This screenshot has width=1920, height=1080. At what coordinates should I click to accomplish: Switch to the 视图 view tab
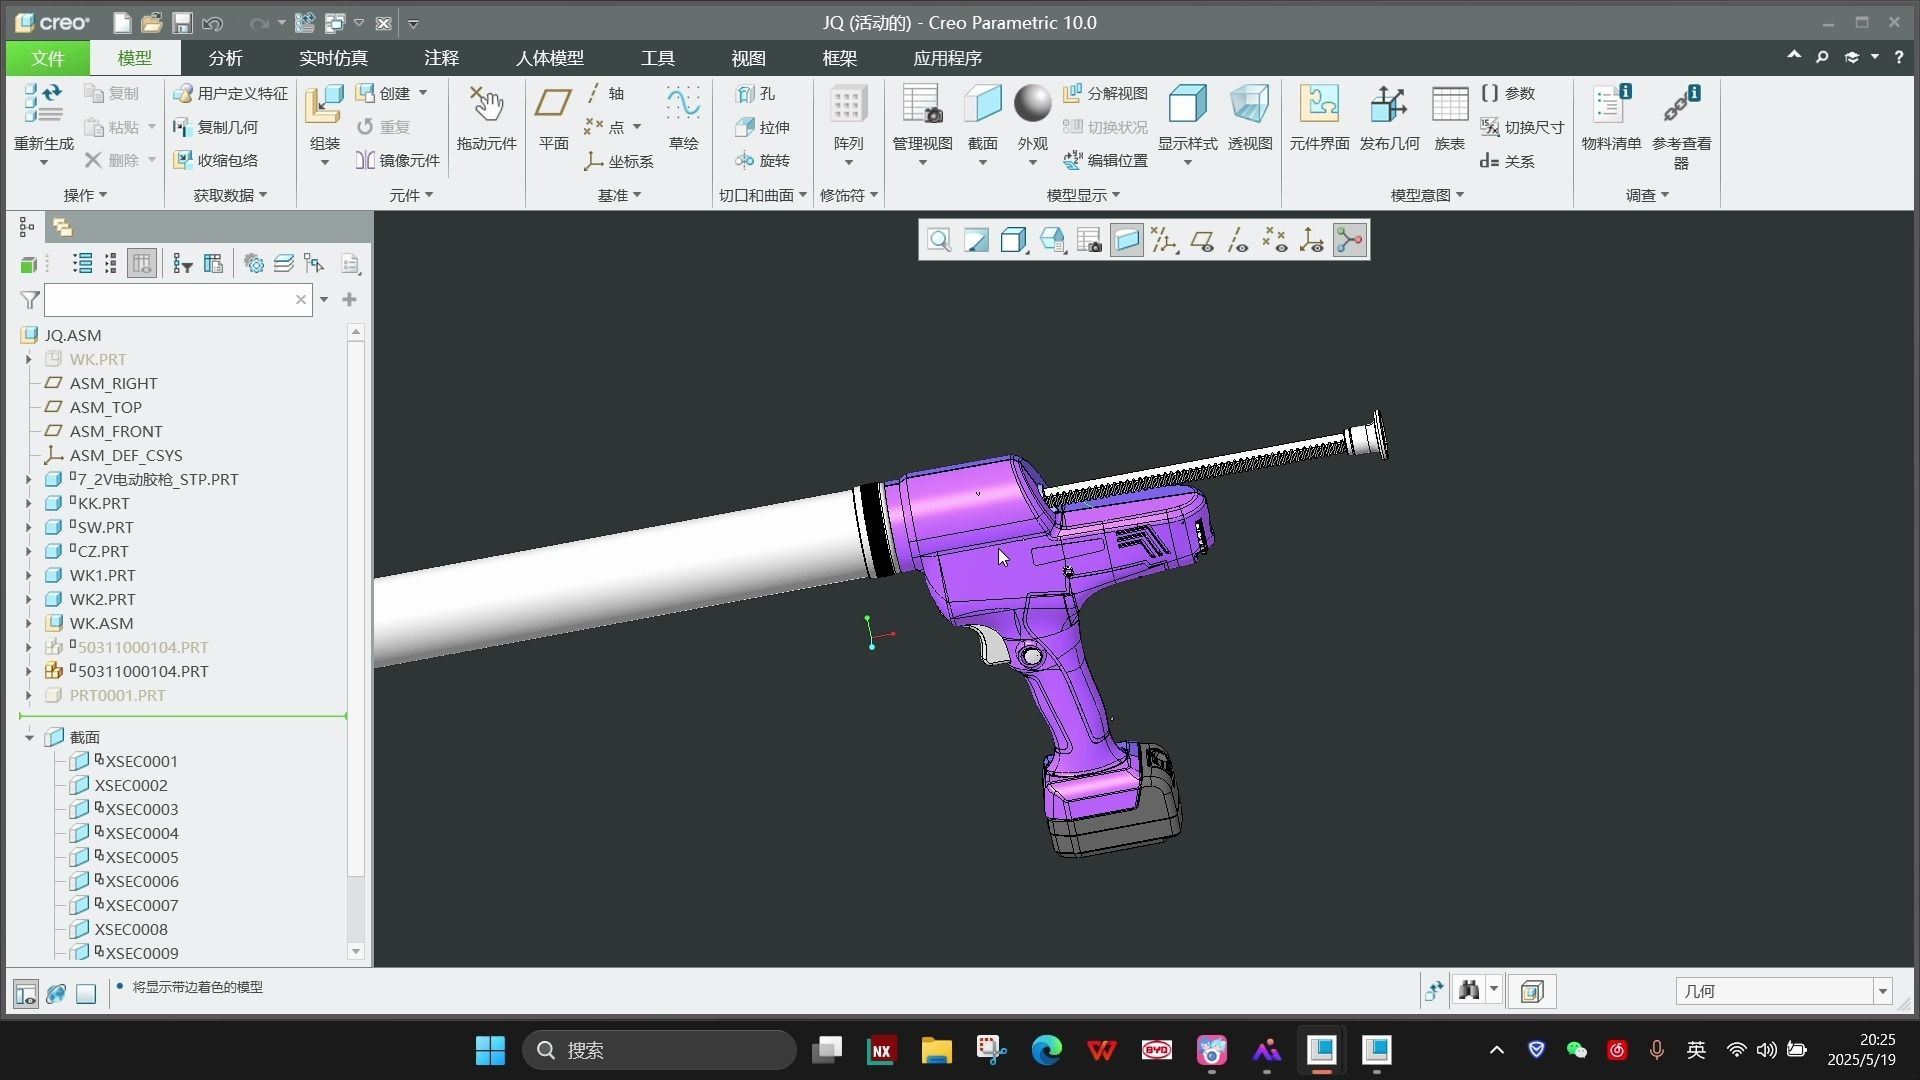(x=748, y=58)
